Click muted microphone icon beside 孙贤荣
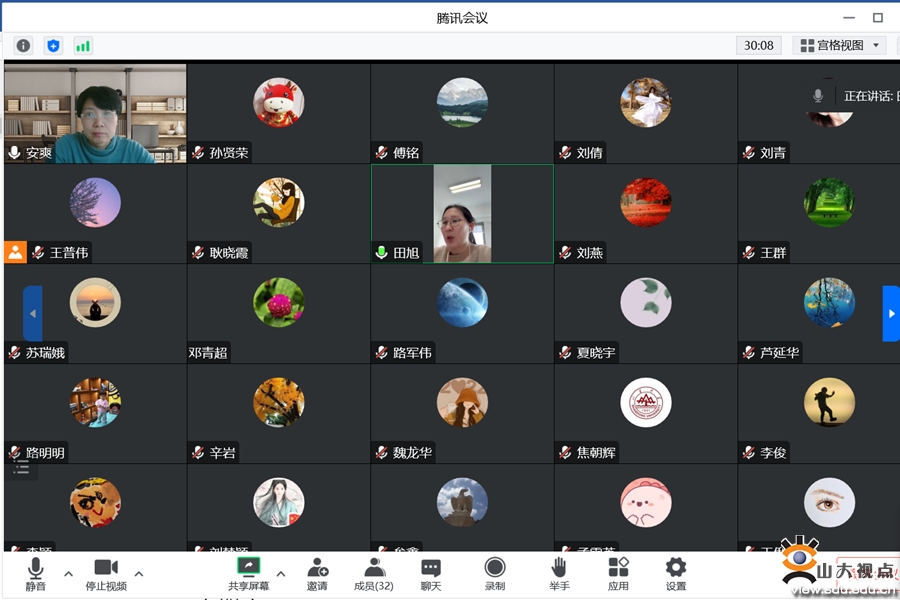 198,152
